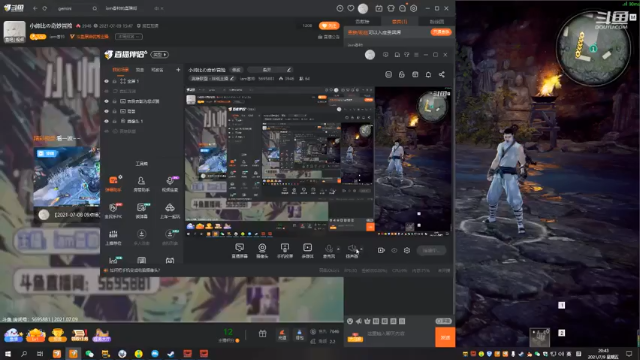Click orange button in the chat notice banner
This screenshot has height=360, width=640.
click(x=441, y=32)
